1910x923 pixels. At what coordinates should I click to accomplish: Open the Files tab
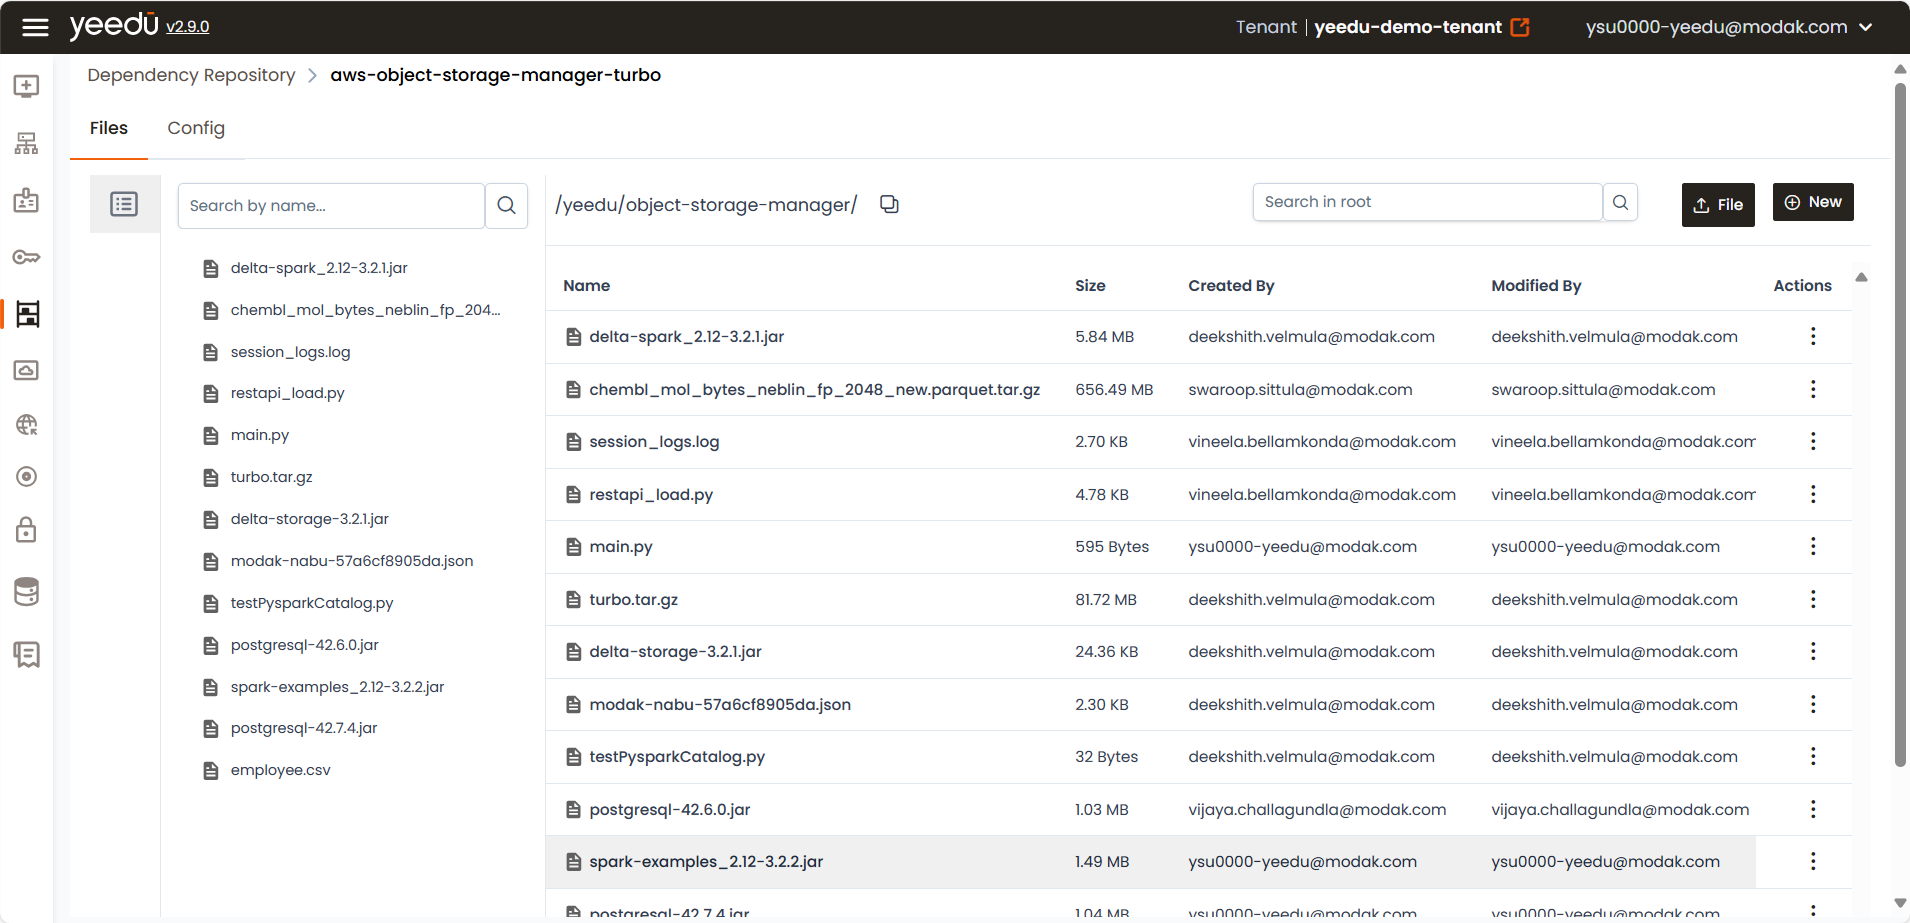(x=109, y=128)
